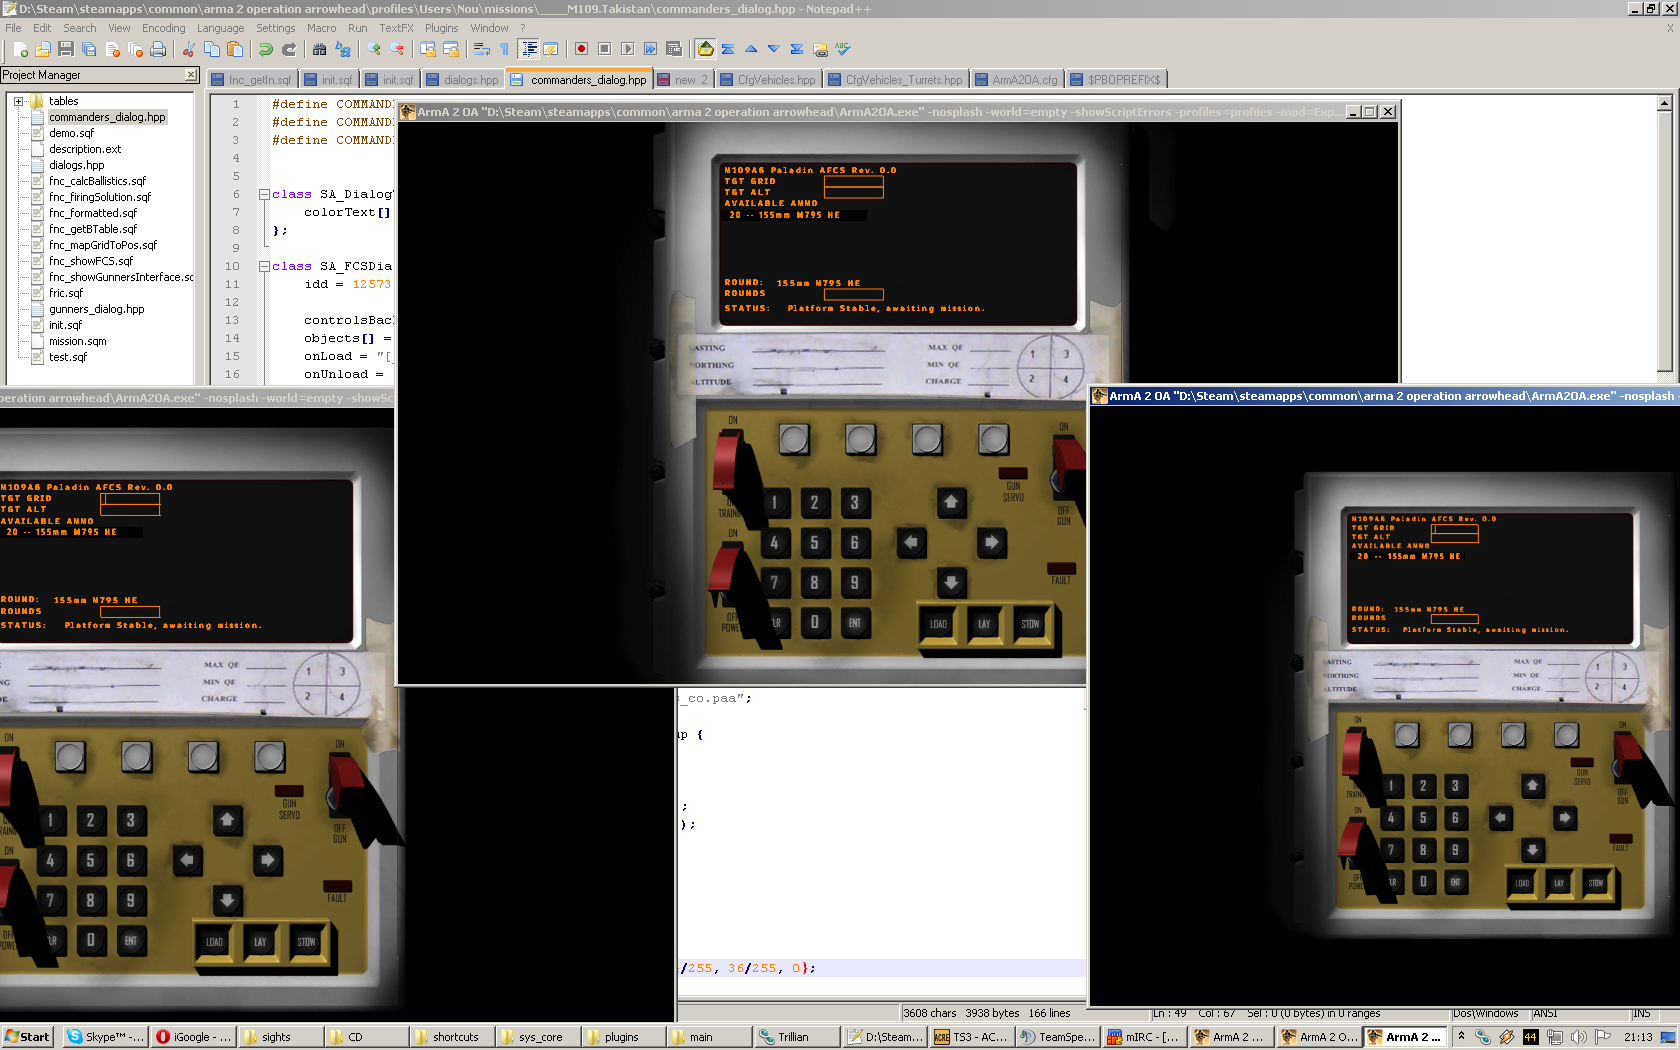Click the Zoom Out magnifier icon

(397, 49)
